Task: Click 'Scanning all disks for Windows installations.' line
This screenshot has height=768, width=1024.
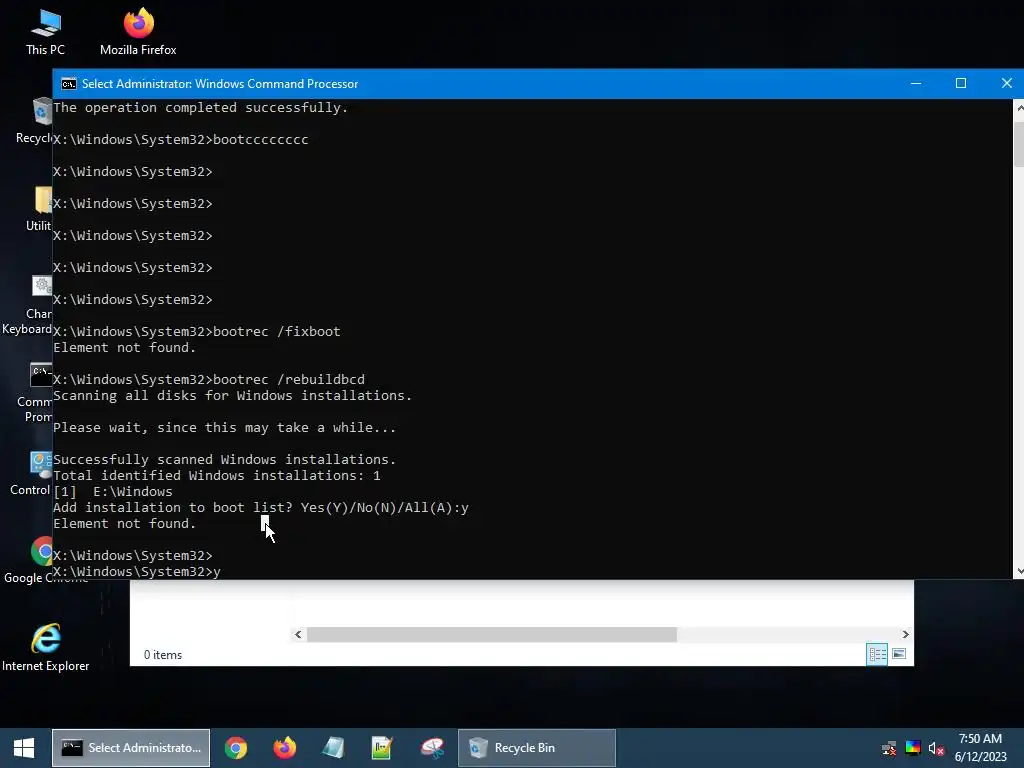Action: (232, 395)
